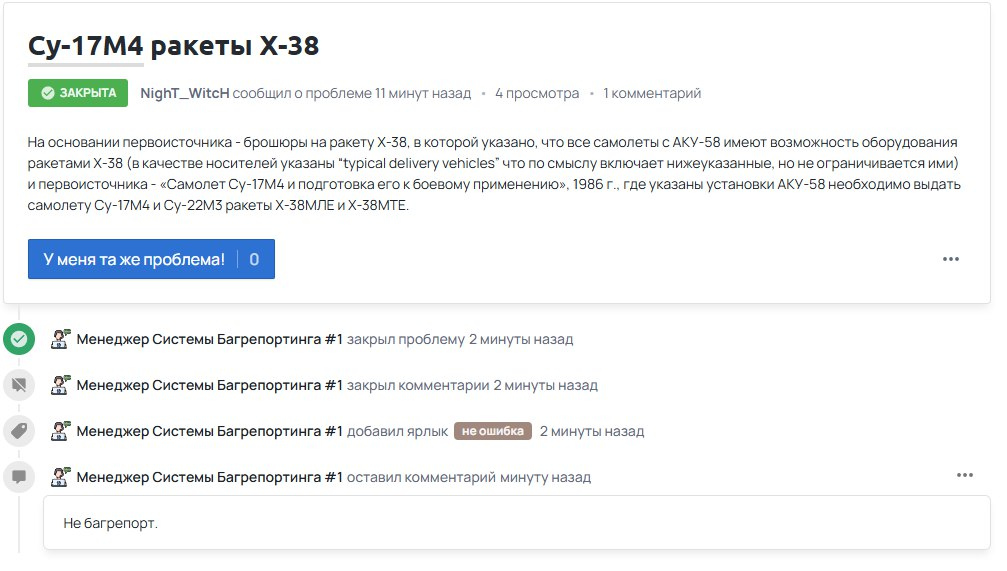Click '4 просмотра' views counter
1007x571 pixels.
(x=537, y=93)
